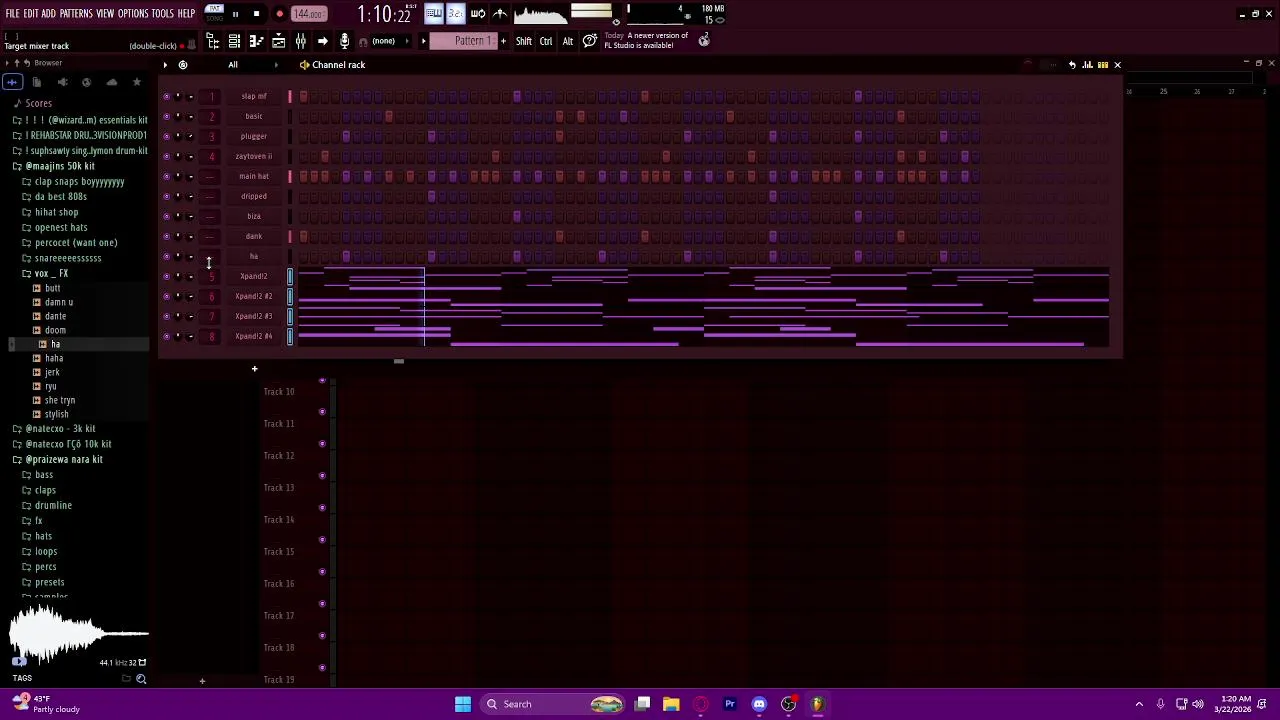The image size is (1280, 720).
Task: Click the tempo display showing 144
Action: pos(309,14)
